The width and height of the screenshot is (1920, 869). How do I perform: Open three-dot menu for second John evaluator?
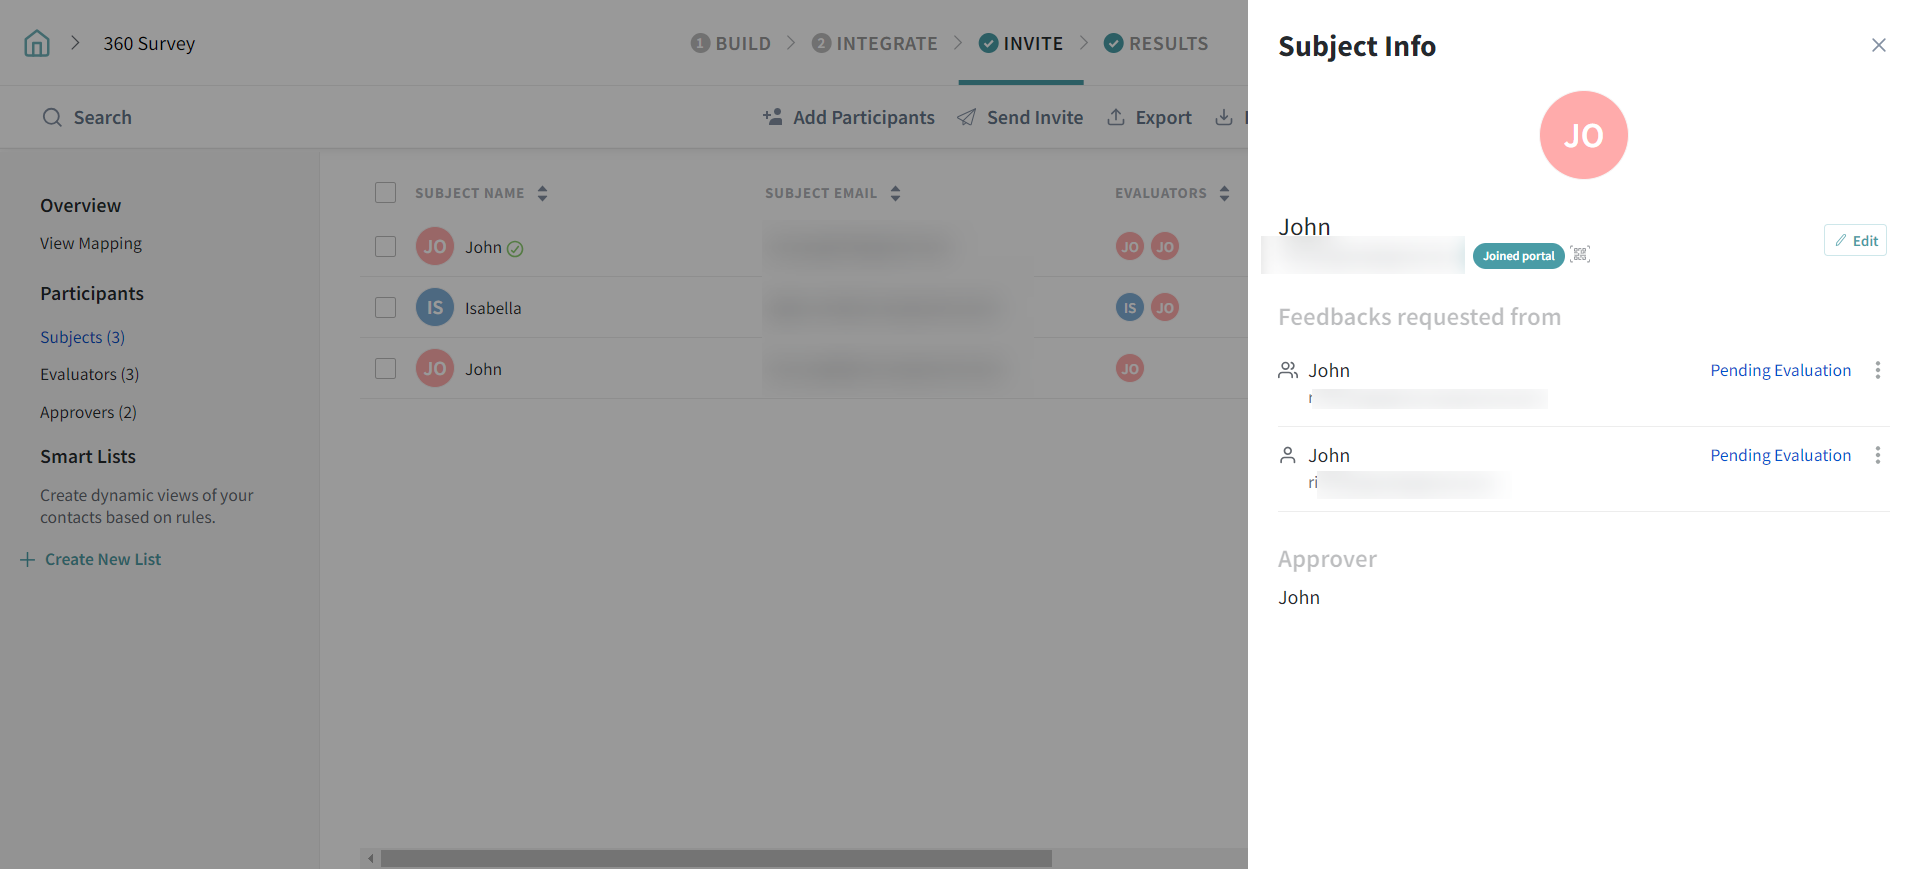pos(1877,456)
